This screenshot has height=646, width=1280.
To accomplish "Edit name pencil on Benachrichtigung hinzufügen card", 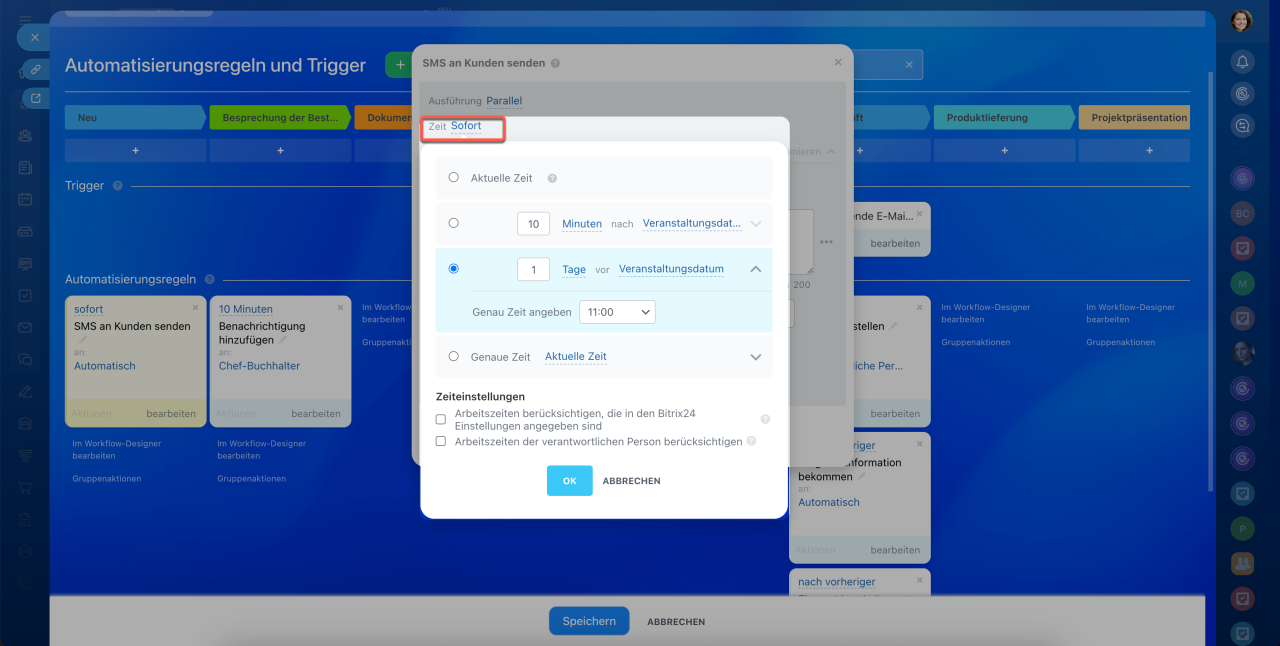I will pos(283,340).
